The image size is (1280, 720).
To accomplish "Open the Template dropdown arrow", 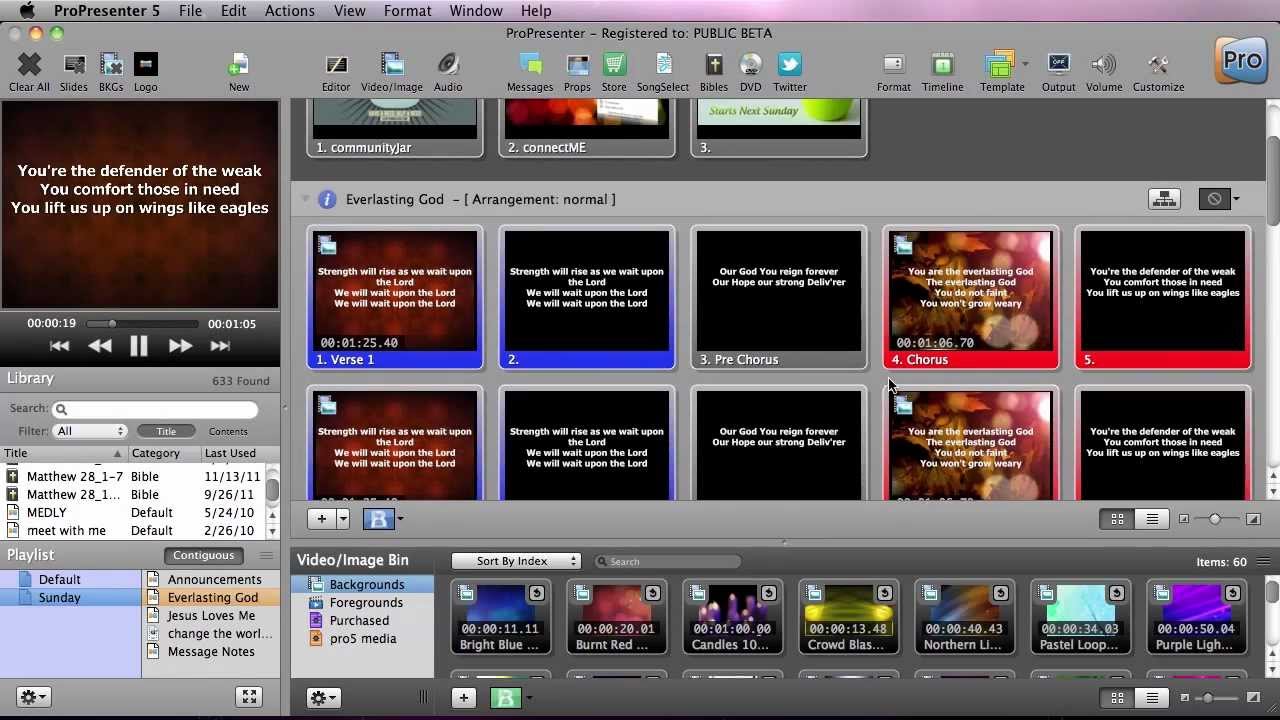I will (1025, 64).
